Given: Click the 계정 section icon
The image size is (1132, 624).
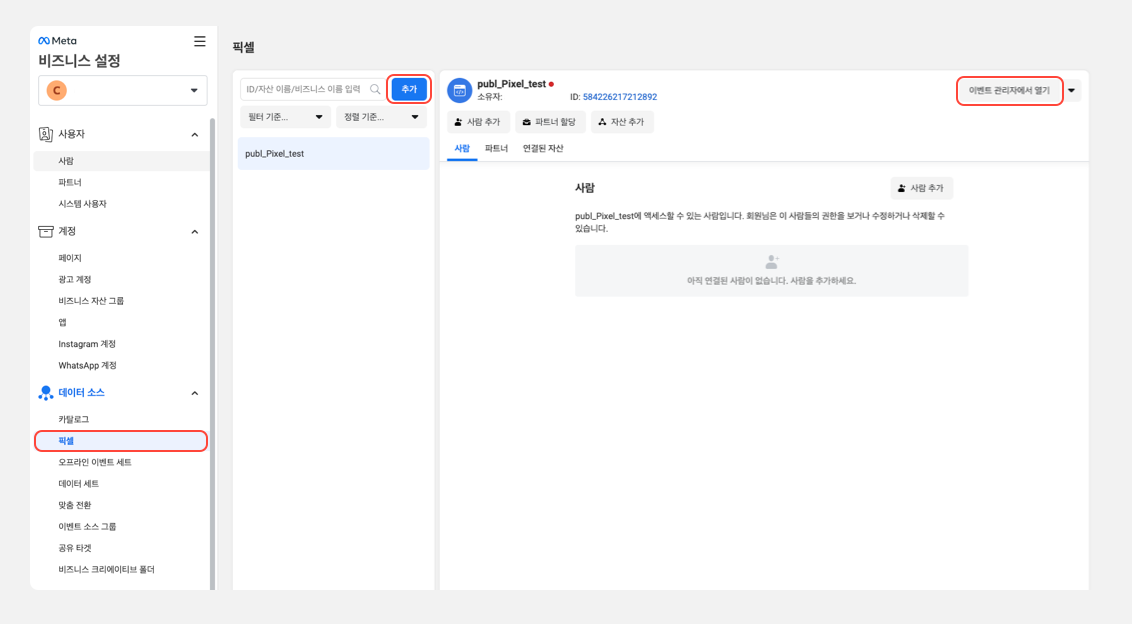Looking at the screenshot, I should coord(45,231).
